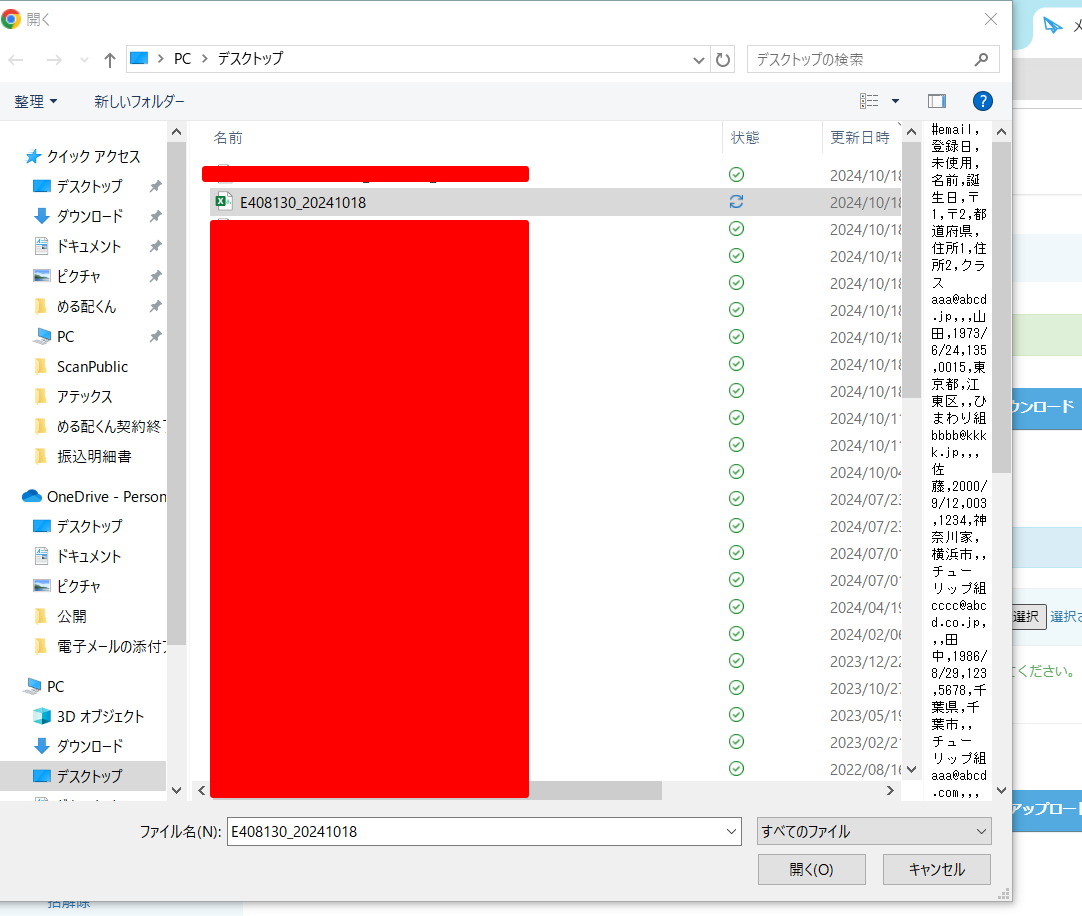Click paper plane icon in background page

[1052, 26]
